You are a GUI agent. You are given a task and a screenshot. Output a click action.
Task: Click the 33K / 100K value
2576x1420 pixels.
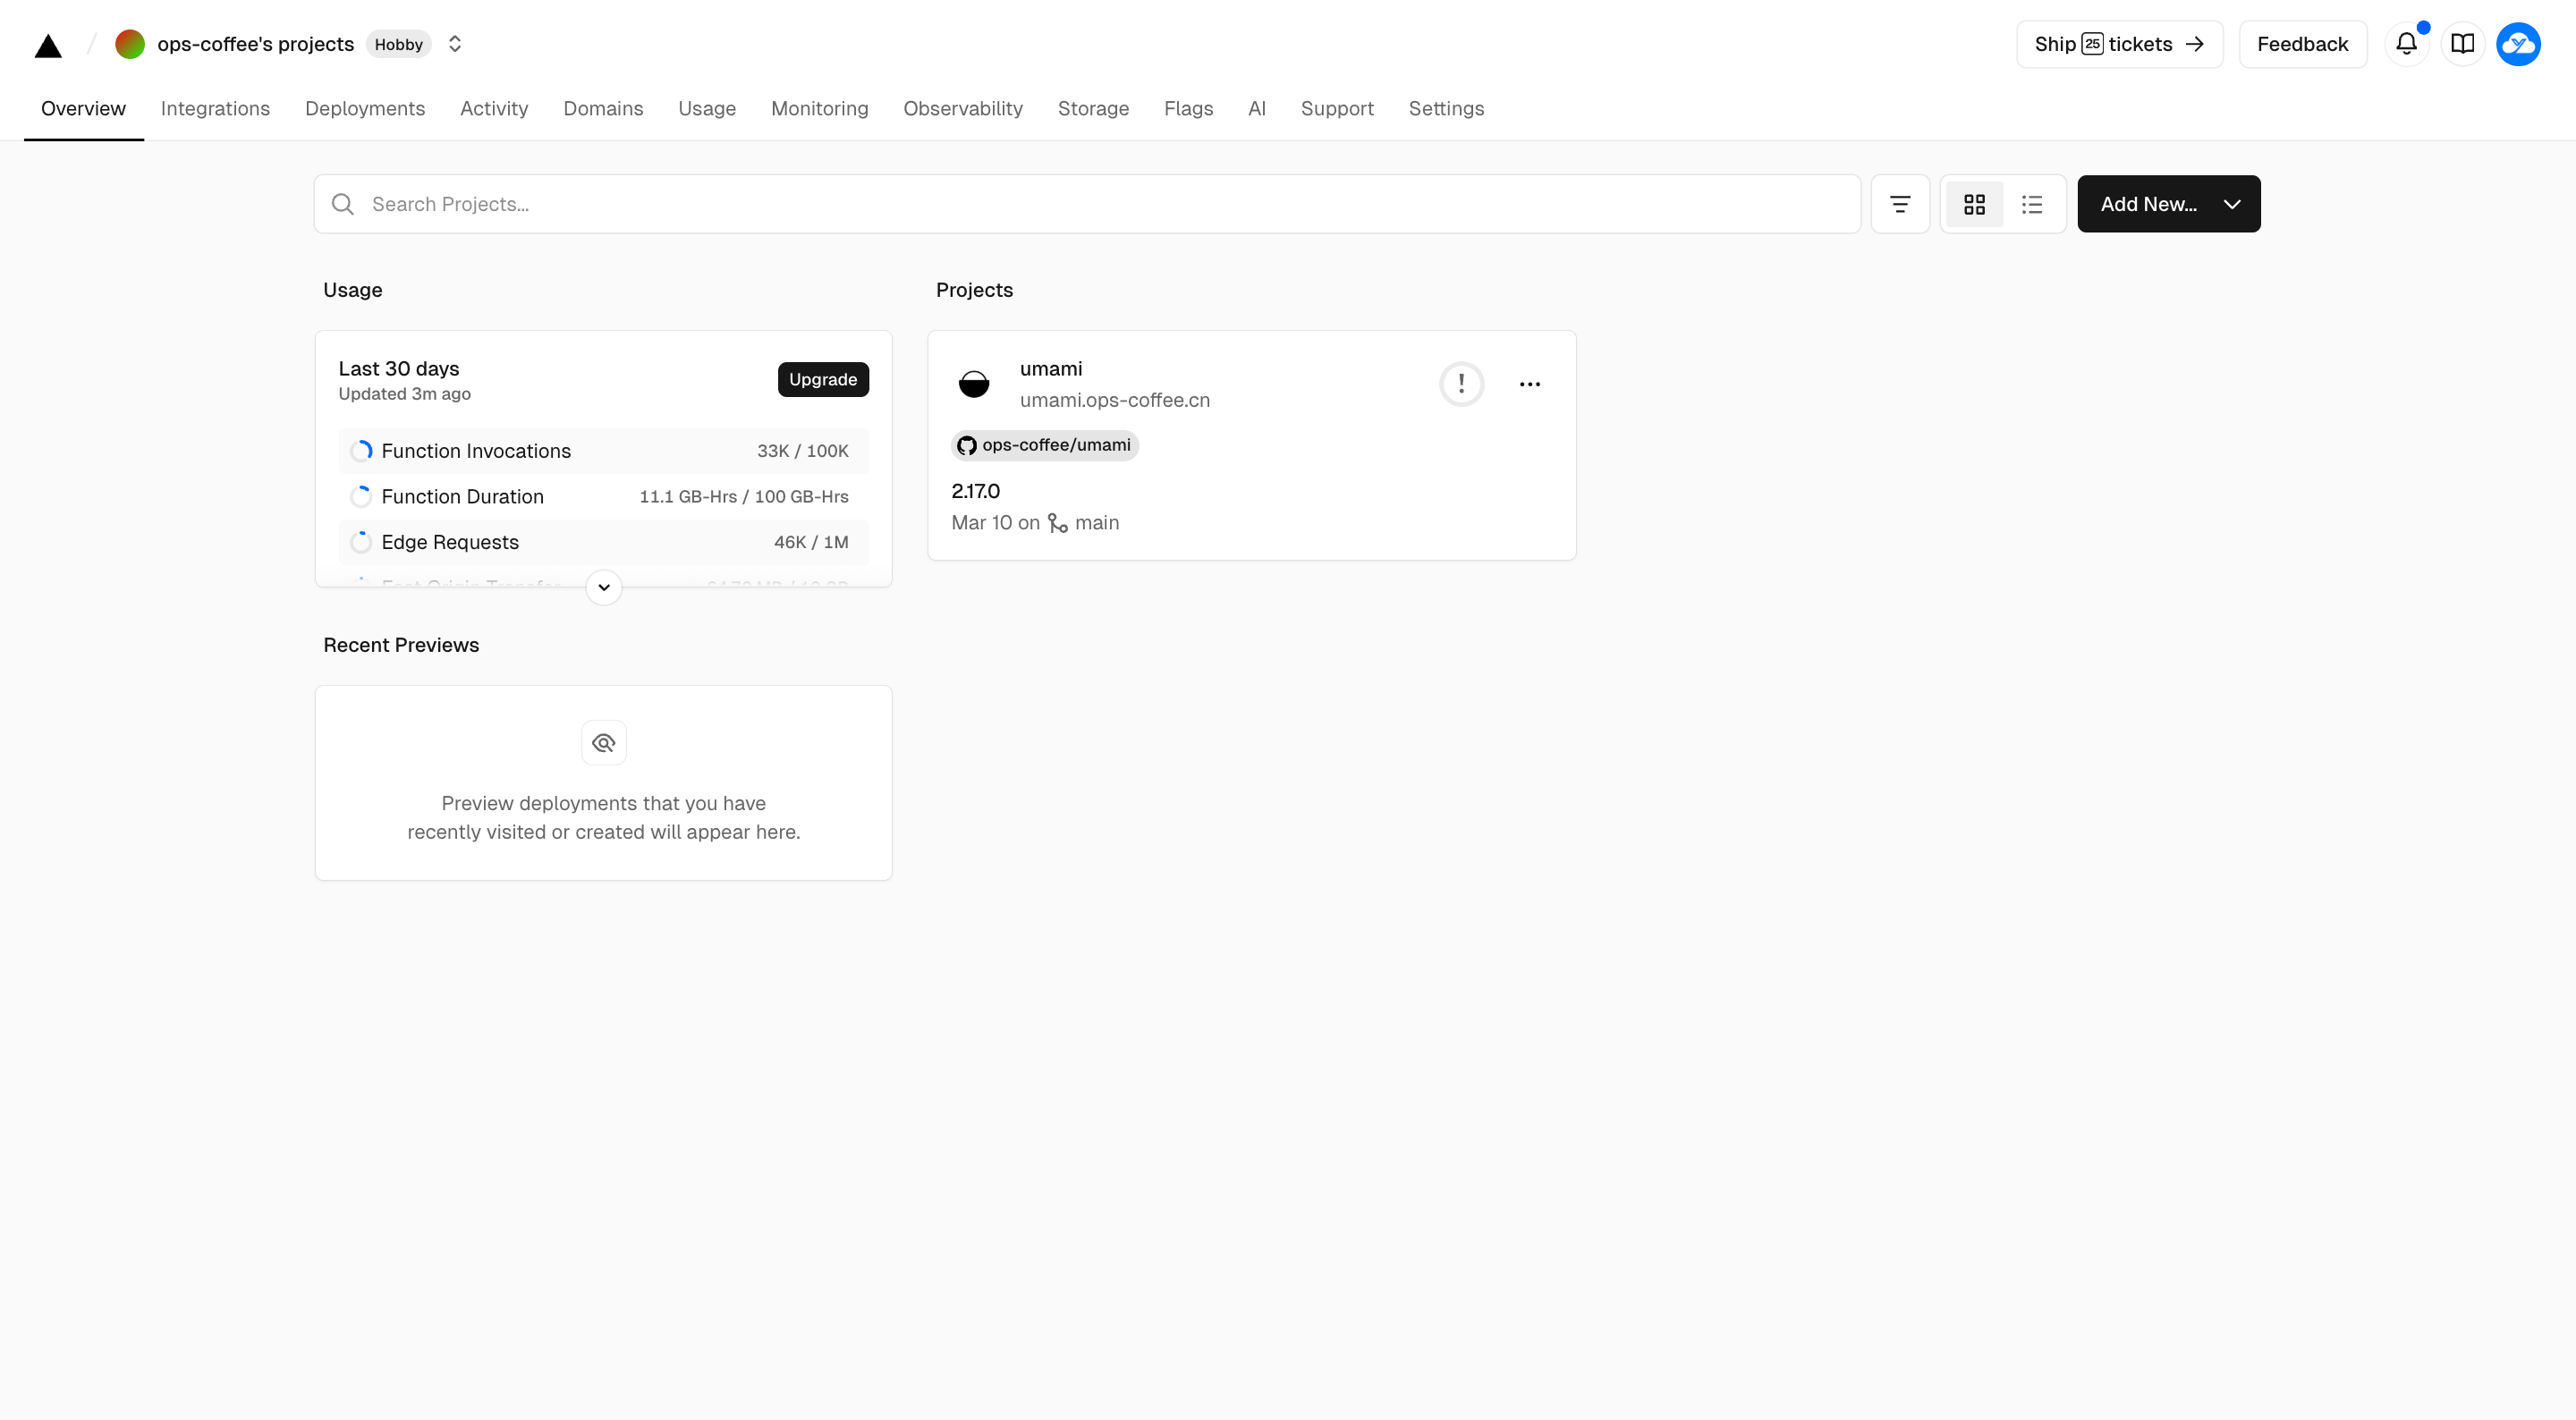tap(803, 451)
